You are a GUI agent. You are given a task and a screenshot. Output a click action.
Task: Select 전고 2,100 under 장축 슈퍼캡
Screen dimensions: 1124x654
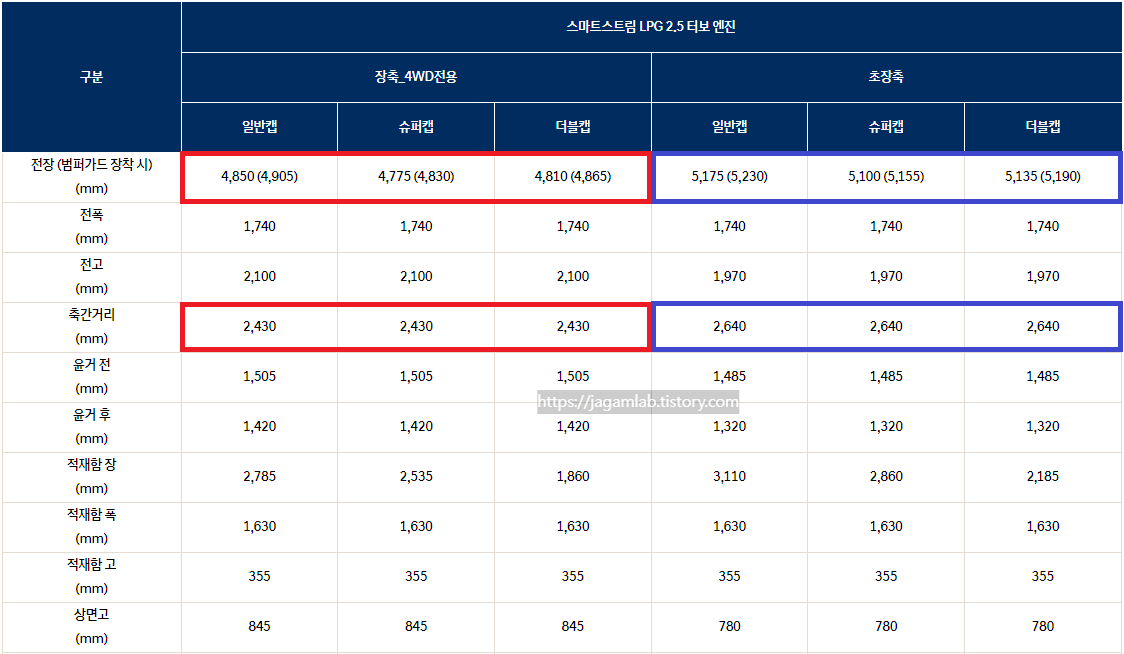[x=416, y=277]
